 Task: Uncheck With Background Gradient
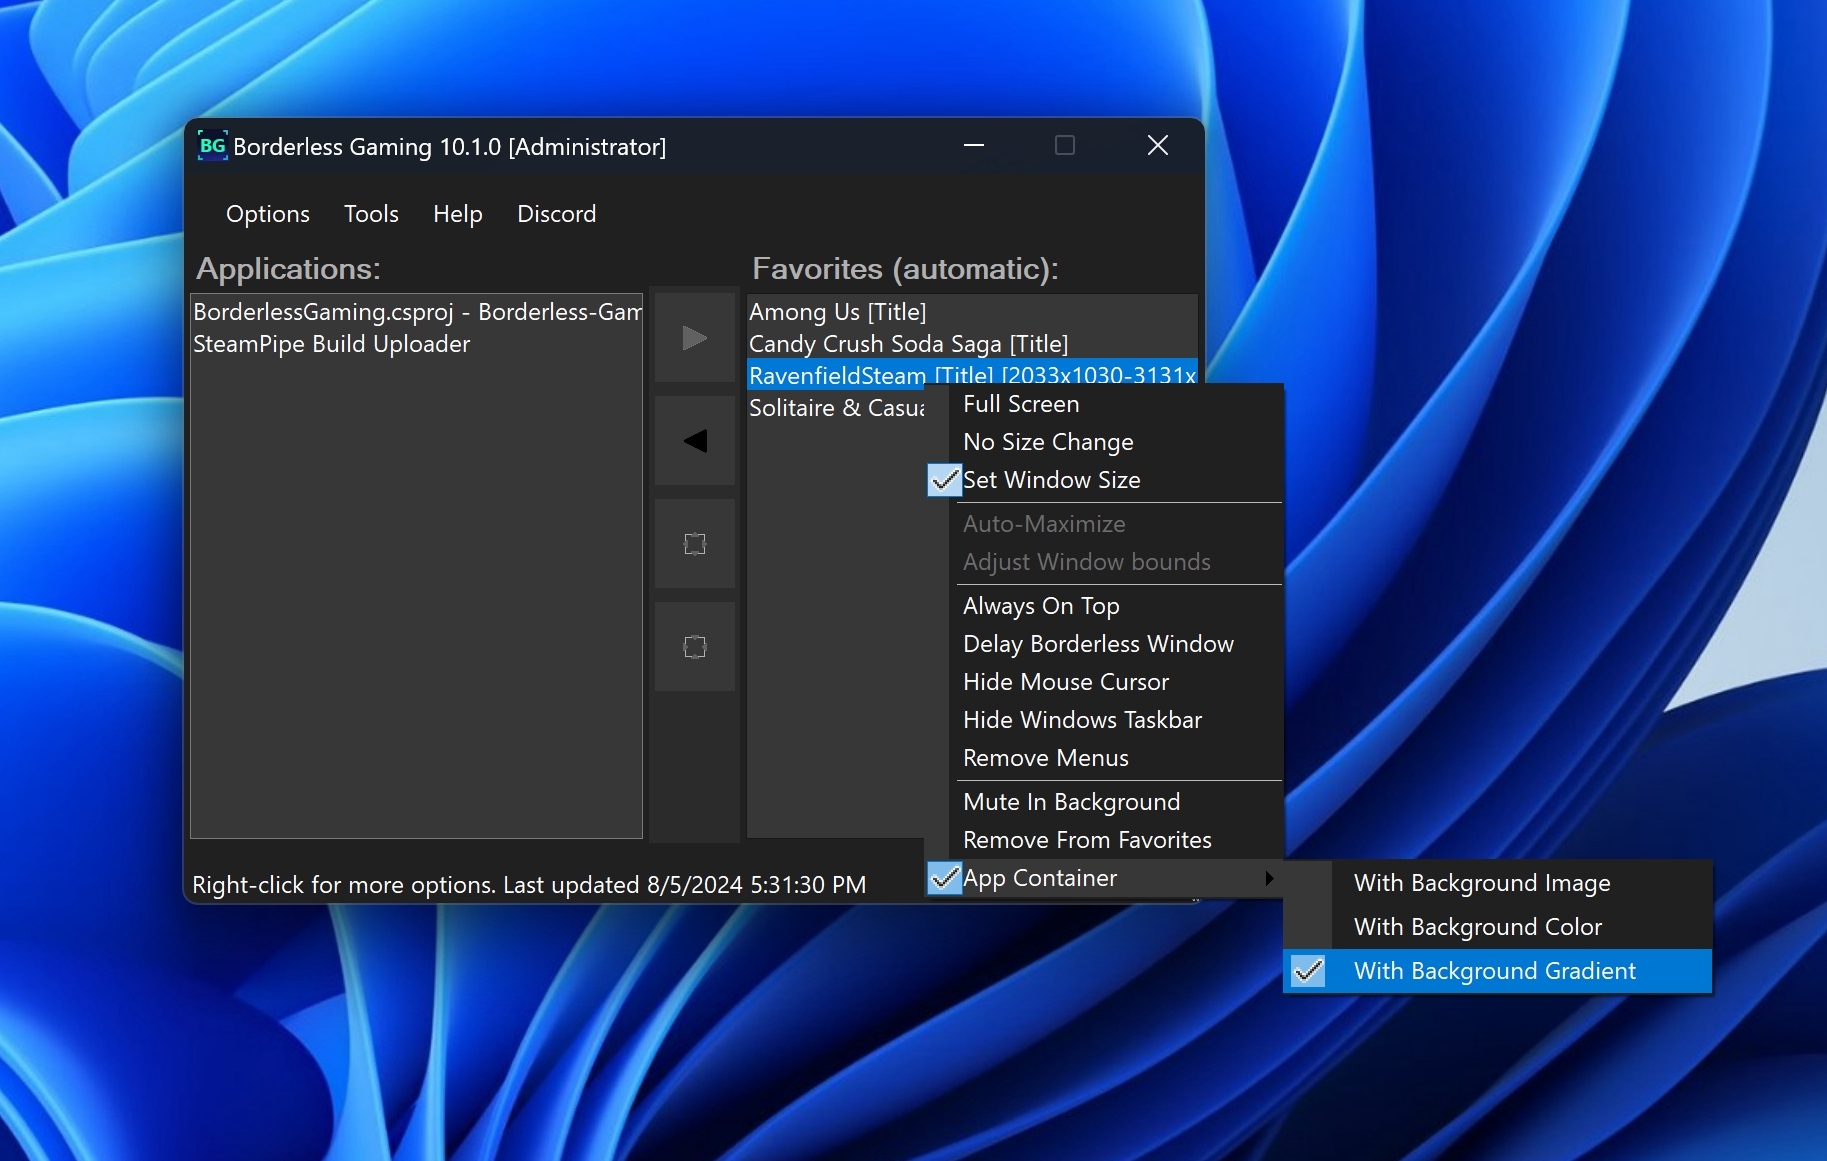coord(1307,970)
